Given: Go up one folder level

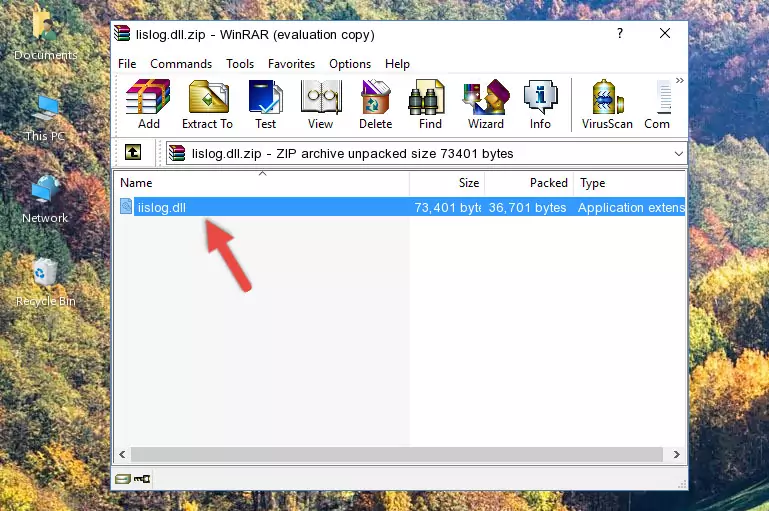Looking at the screenshot, I should pos(133,153).
